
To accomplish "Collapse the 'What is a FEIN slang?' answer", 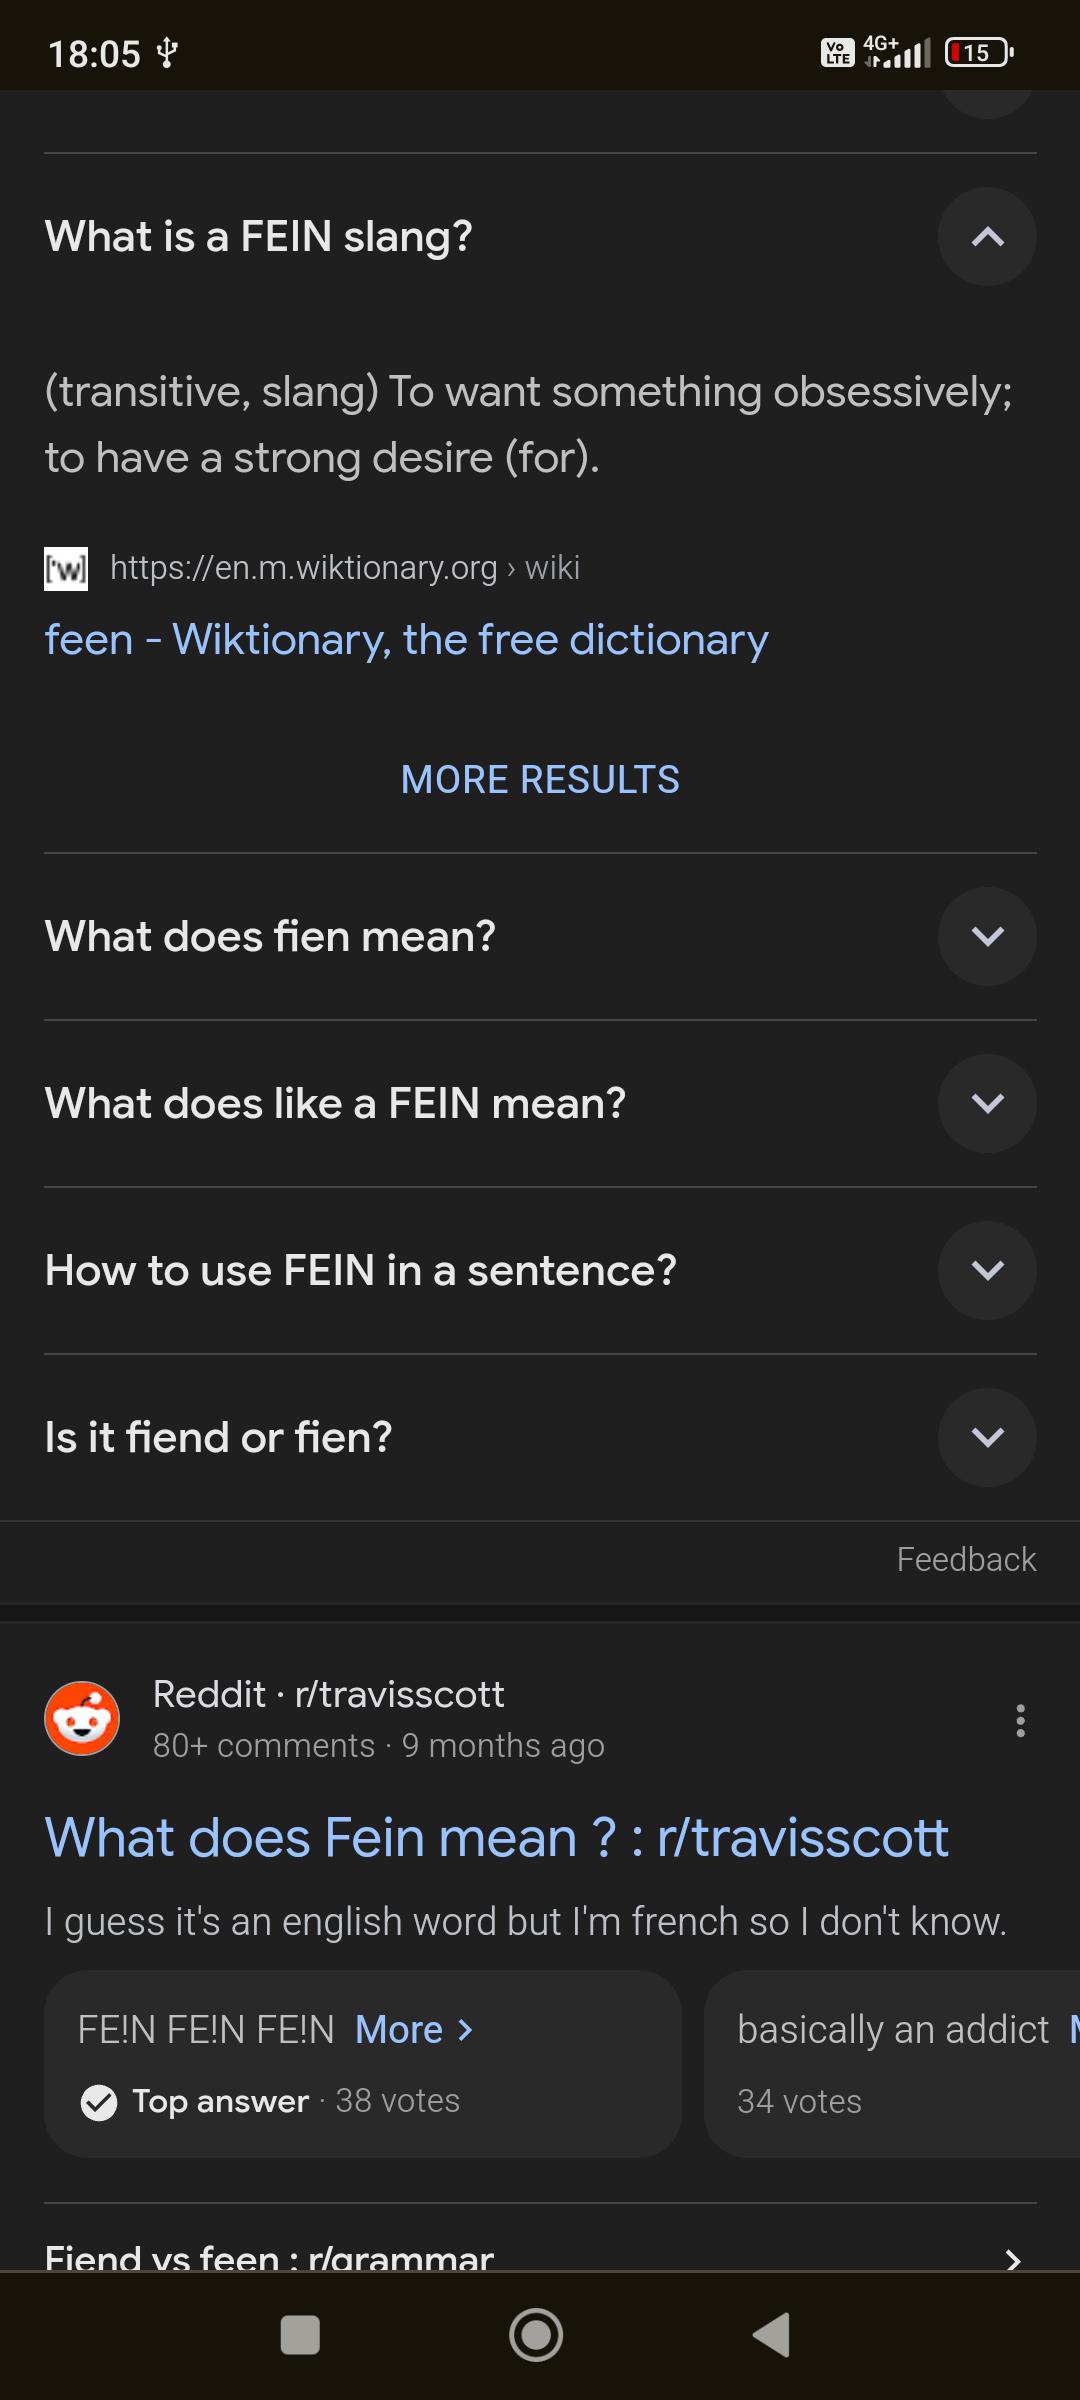I will point(987,237).
